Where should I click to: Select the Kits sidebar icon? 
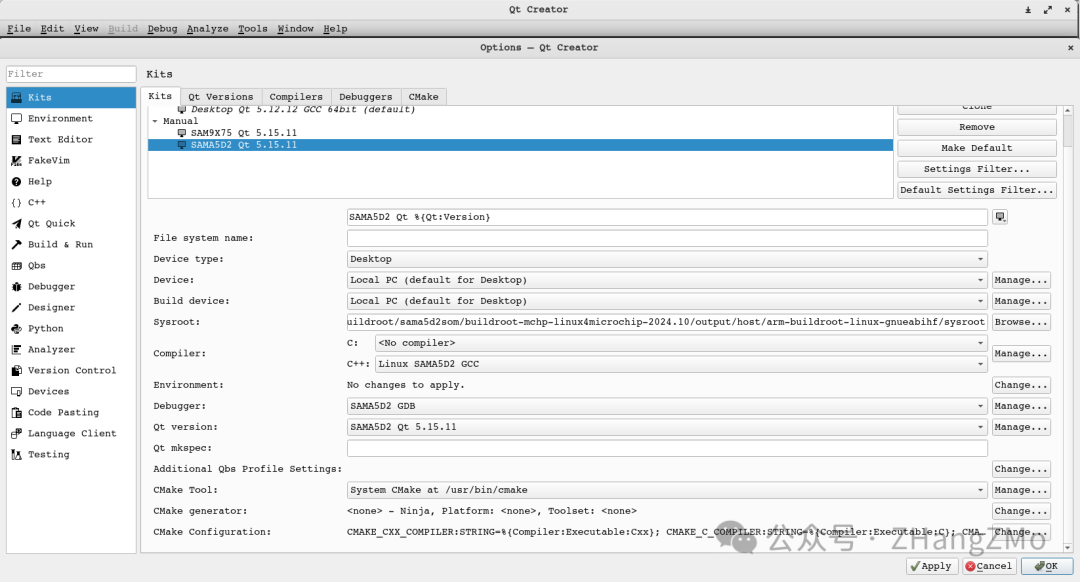[17, 97]
